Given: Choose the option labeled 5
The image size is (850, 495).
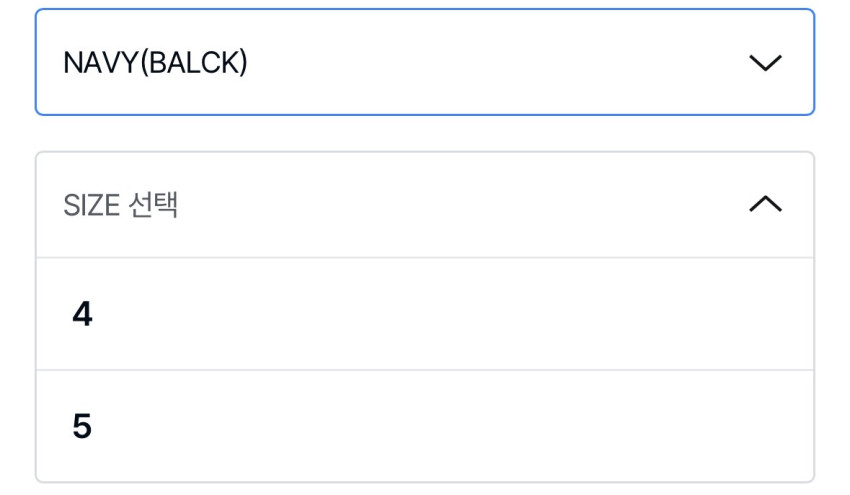Looking at the screenshot, I should tap(82, 427).
